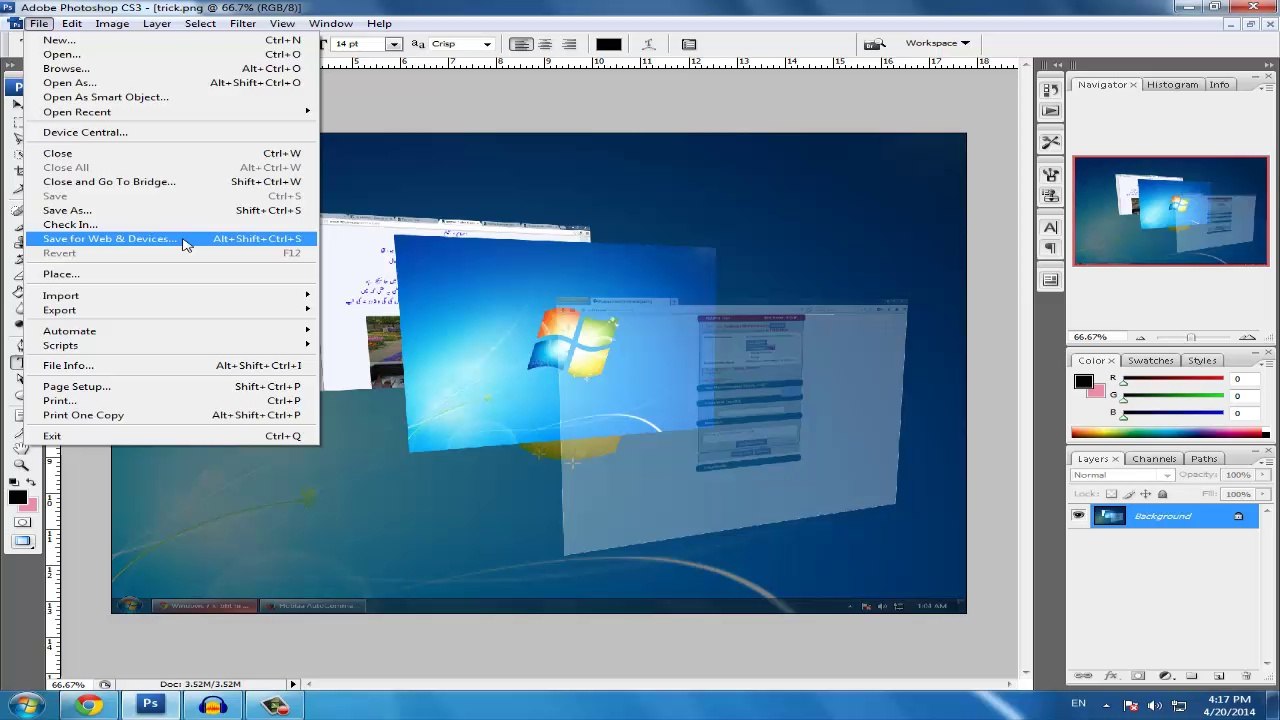Open the Clone Source panel icon
This screenshot has width=1280, height=720.
[x=1050, y=195]
